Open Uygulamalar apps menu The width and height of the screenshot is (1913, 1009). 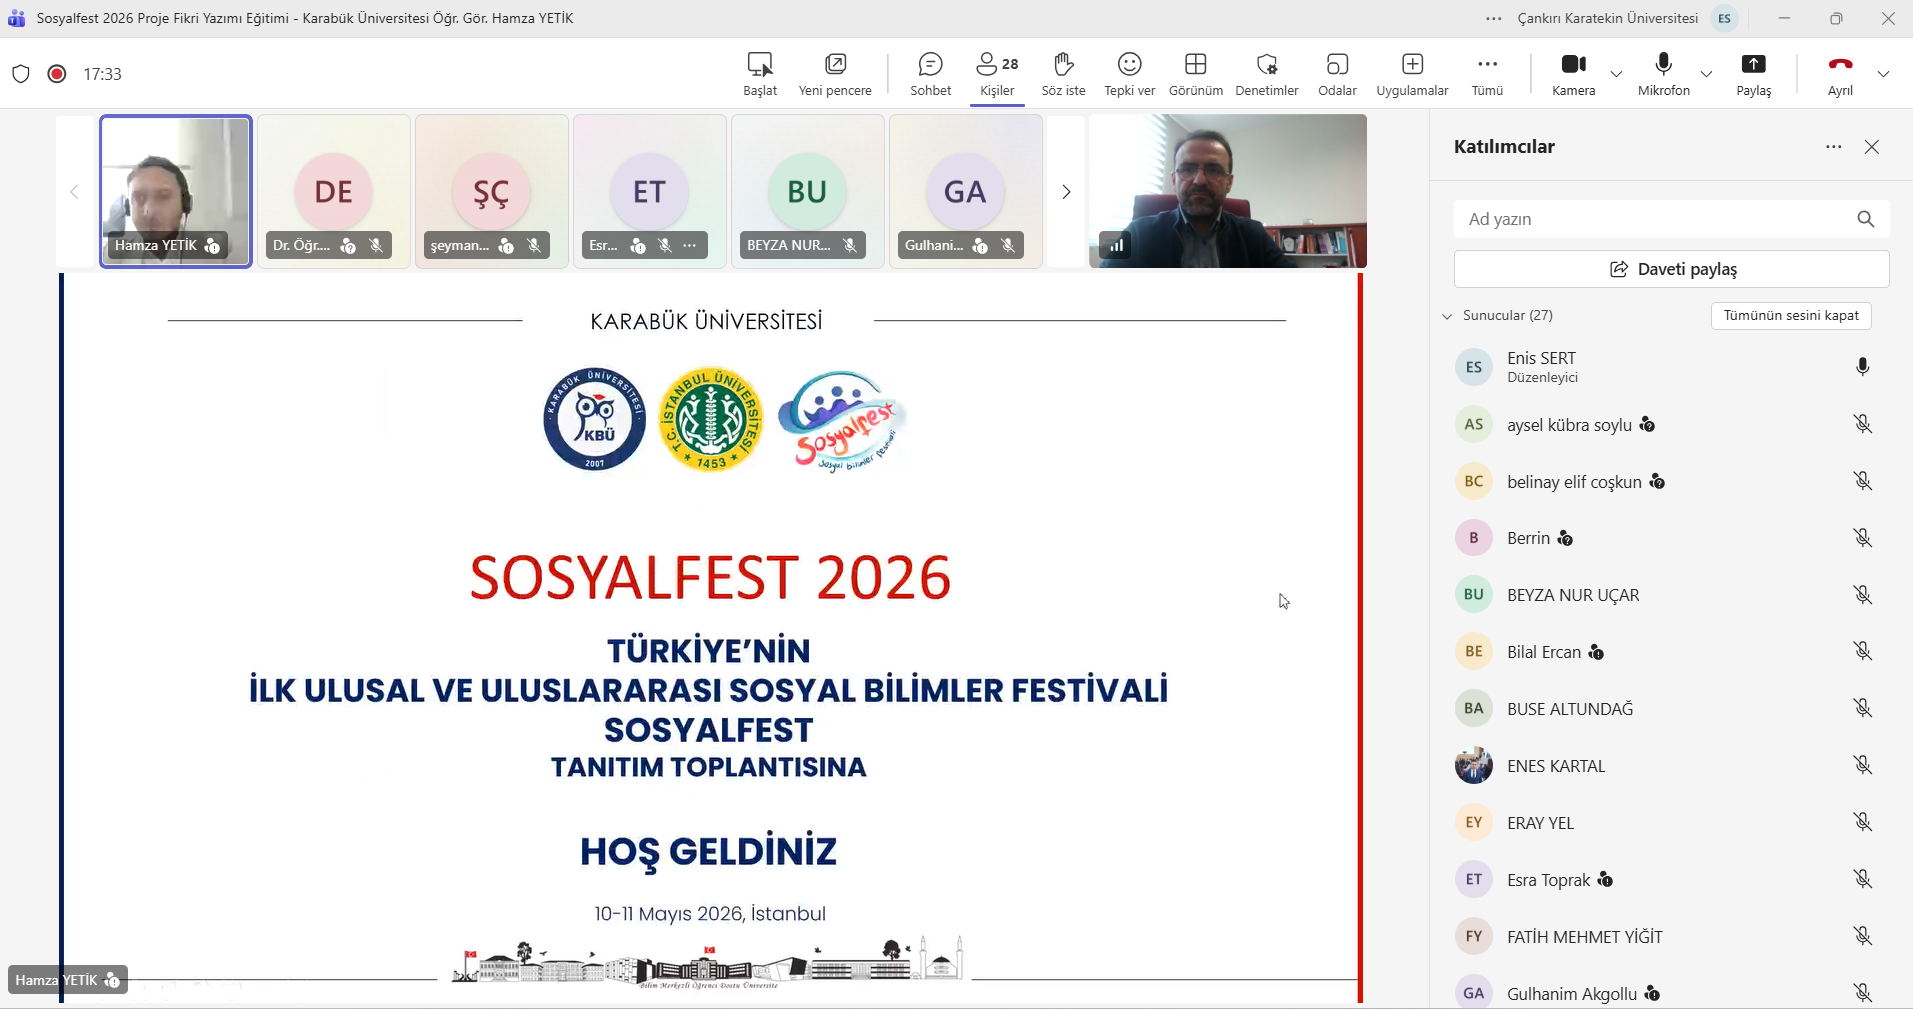click(x=1412, y=74)
